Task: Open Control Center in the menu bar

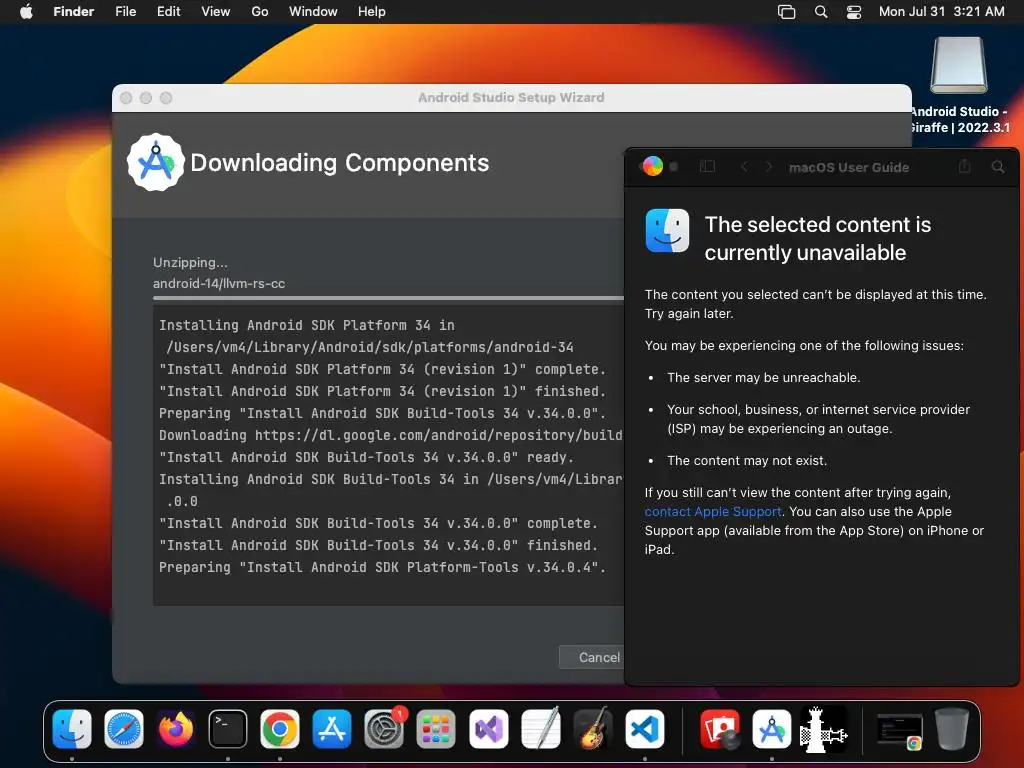Action: pos(854,12)
